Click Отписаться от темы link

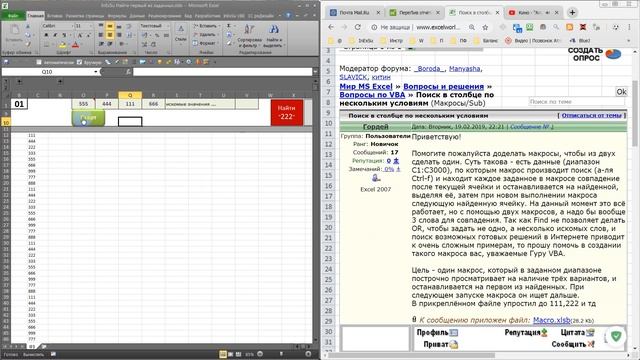[x=591, y=116]
